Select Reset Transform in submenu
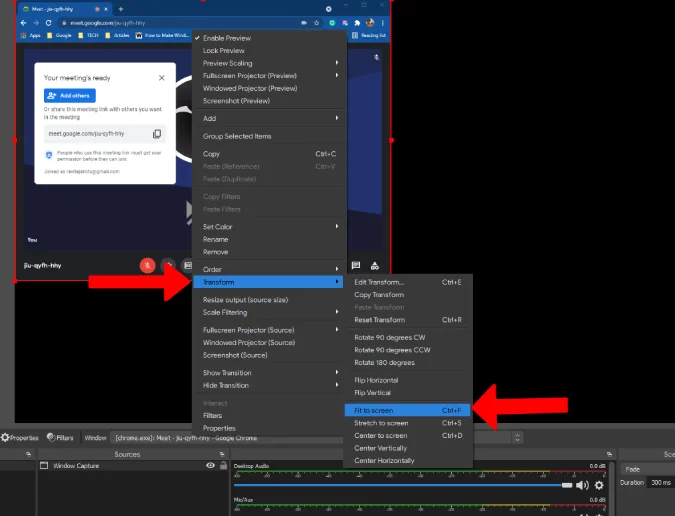The width and height of the screenshot is (675, 516). tap(408, 320)
